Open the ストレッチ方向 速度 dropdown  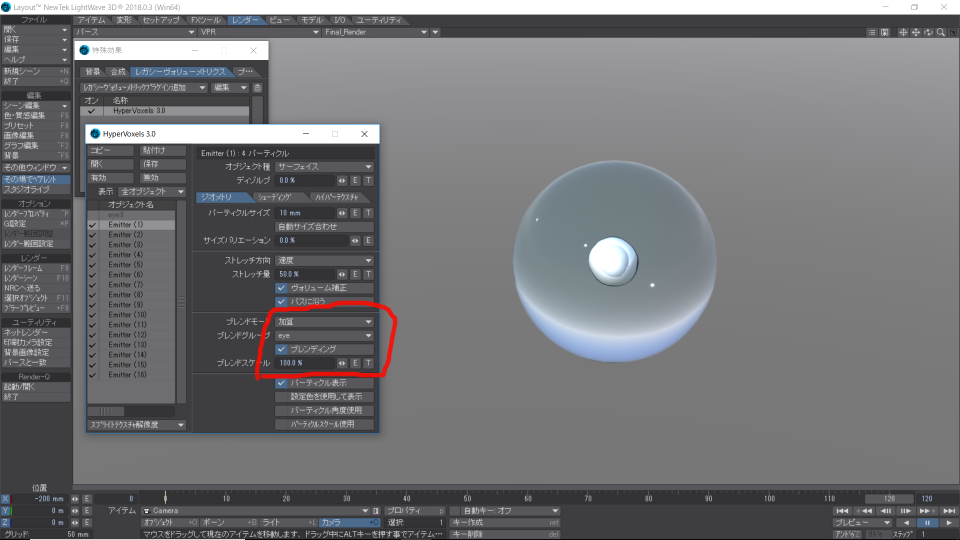(324, 260)
